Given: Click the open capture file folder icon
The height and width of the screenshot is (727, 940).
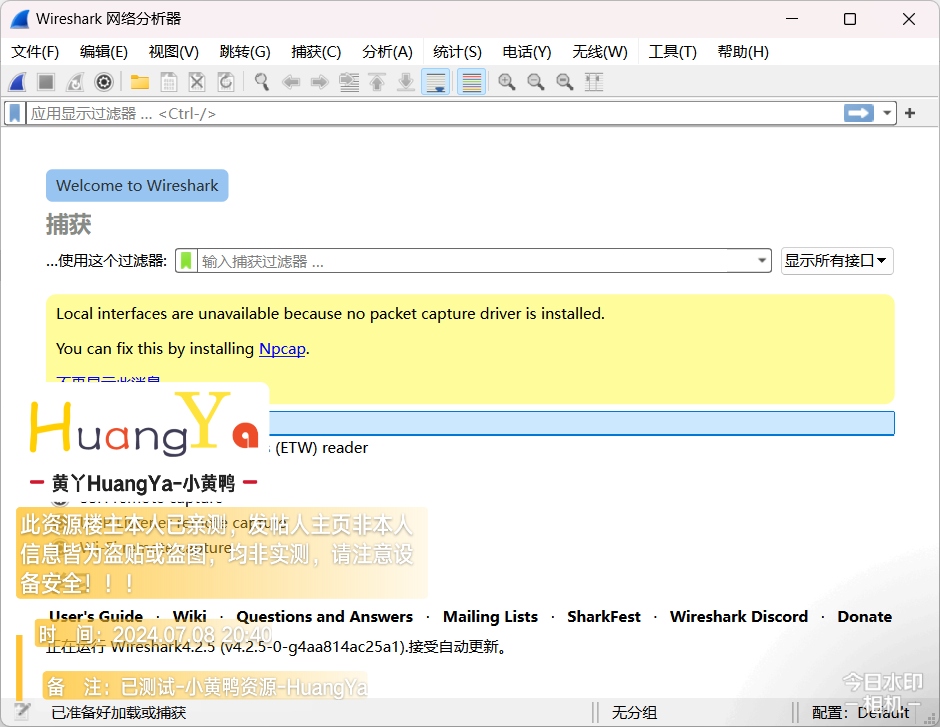Looking at the screenshot, I should [140, 82].
